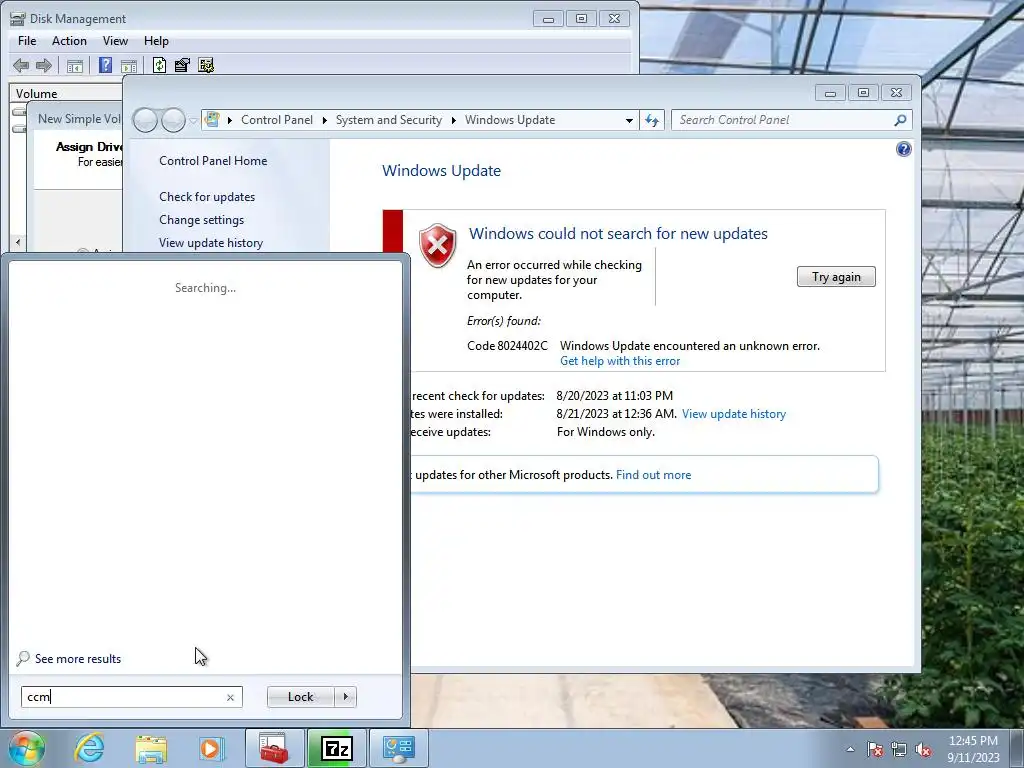Screen dimensions: 1024x768
Task: Open Change settings in sidebar
Action: pyautogui.click(x=201, y=220)
